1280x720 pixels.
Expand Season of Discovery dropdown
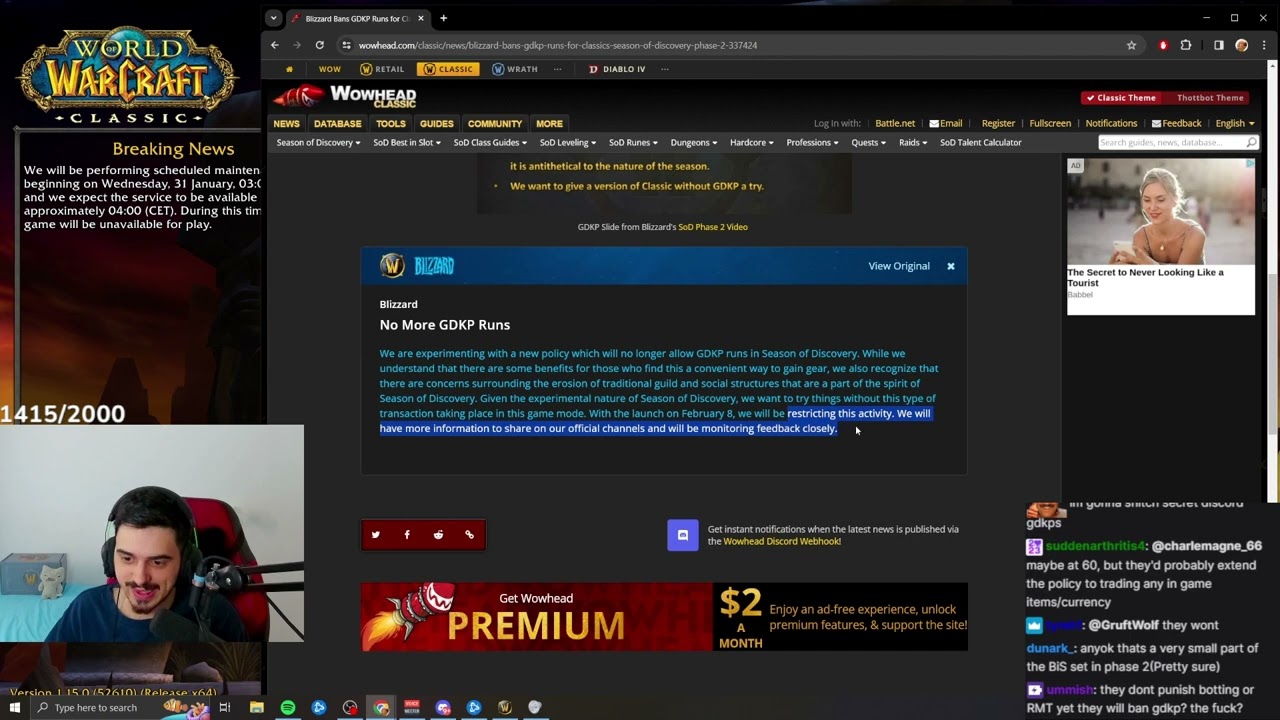coord(318,142)
